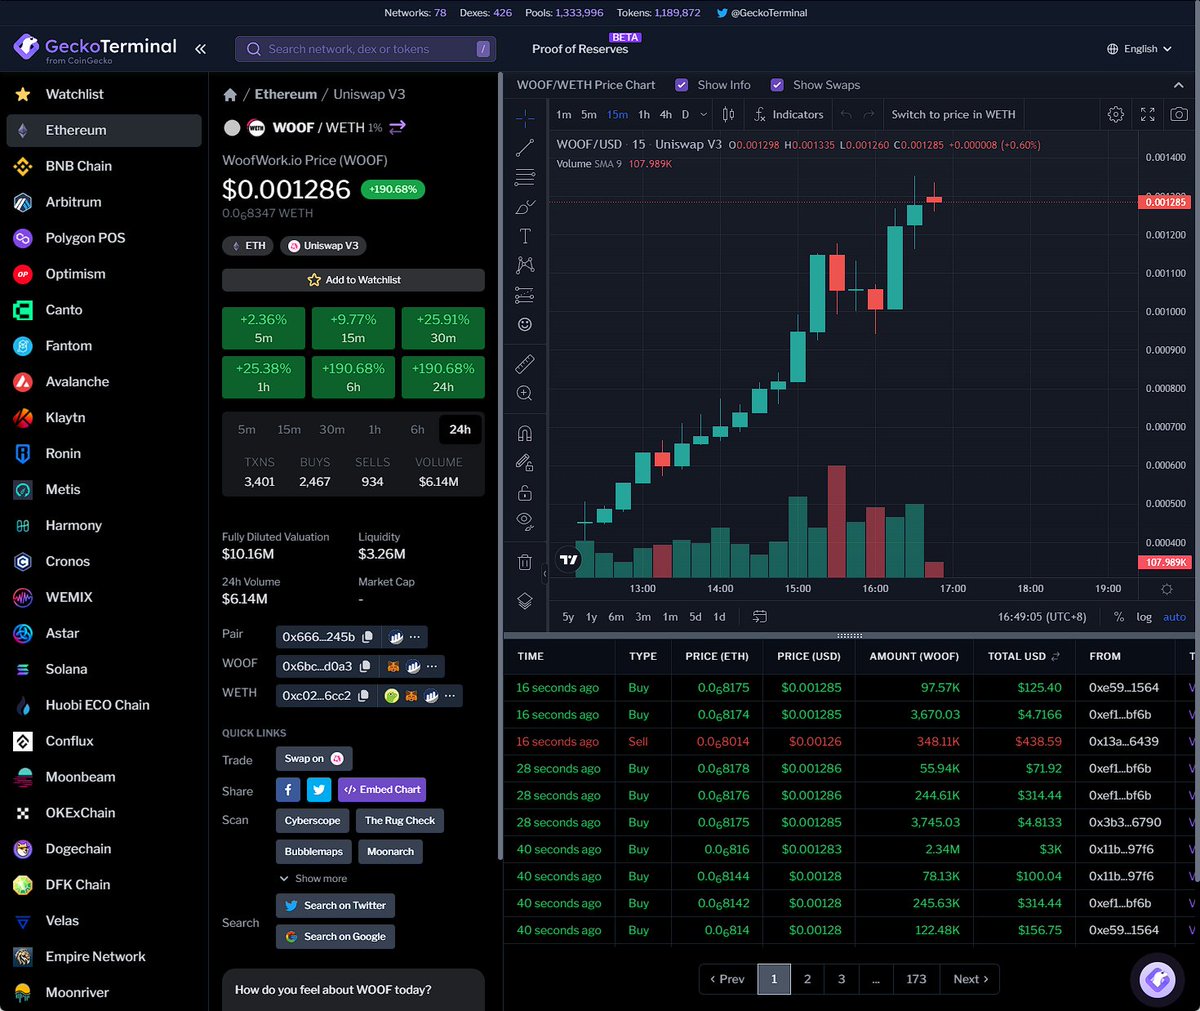
Task: Copy the WOOF token address
Action: tap(365, 666)
